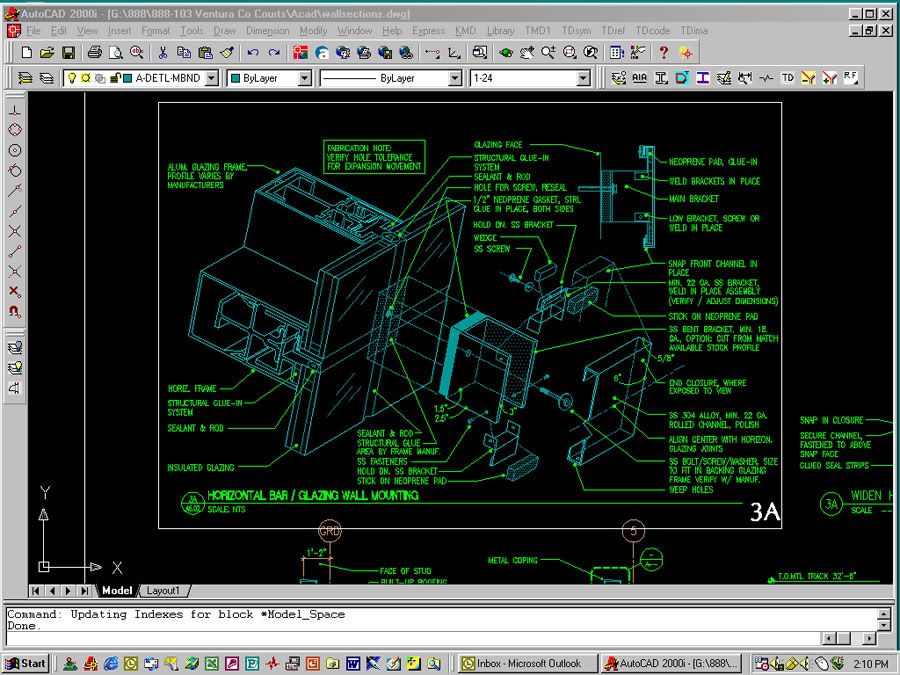This screenshot has height=675, width=900.
Task: Click the command window horizontal scroll right arrow
Action: pyautogui.click(x=868, y=638)
